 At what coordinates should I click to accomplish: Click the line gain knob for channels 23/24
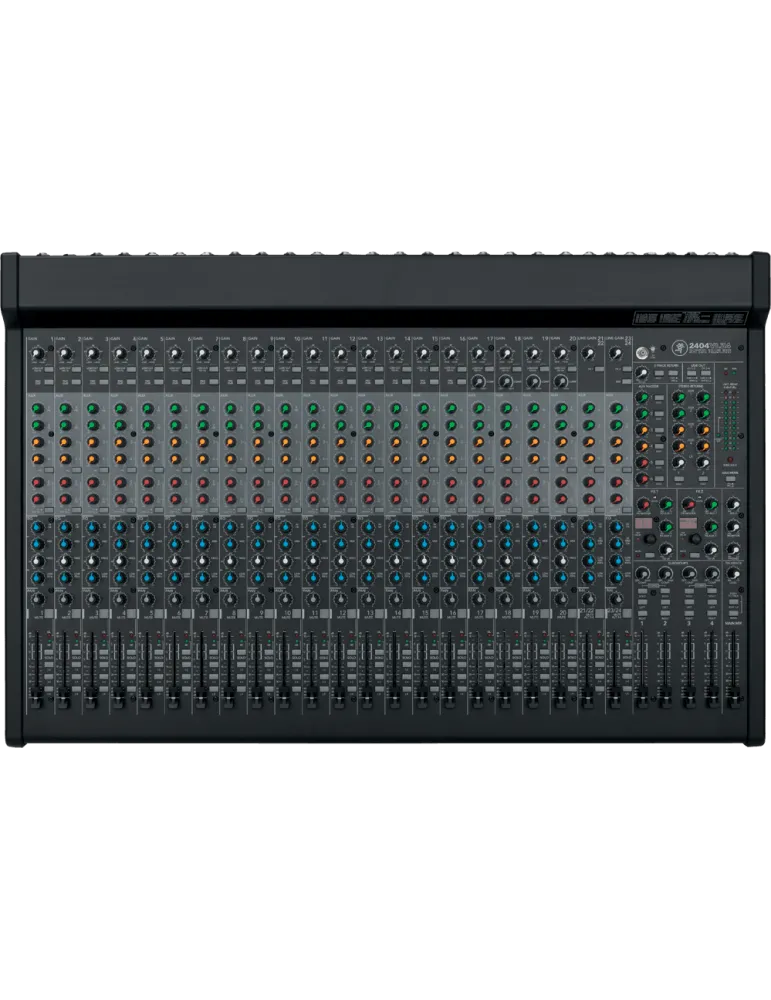[x=615, y=353]
